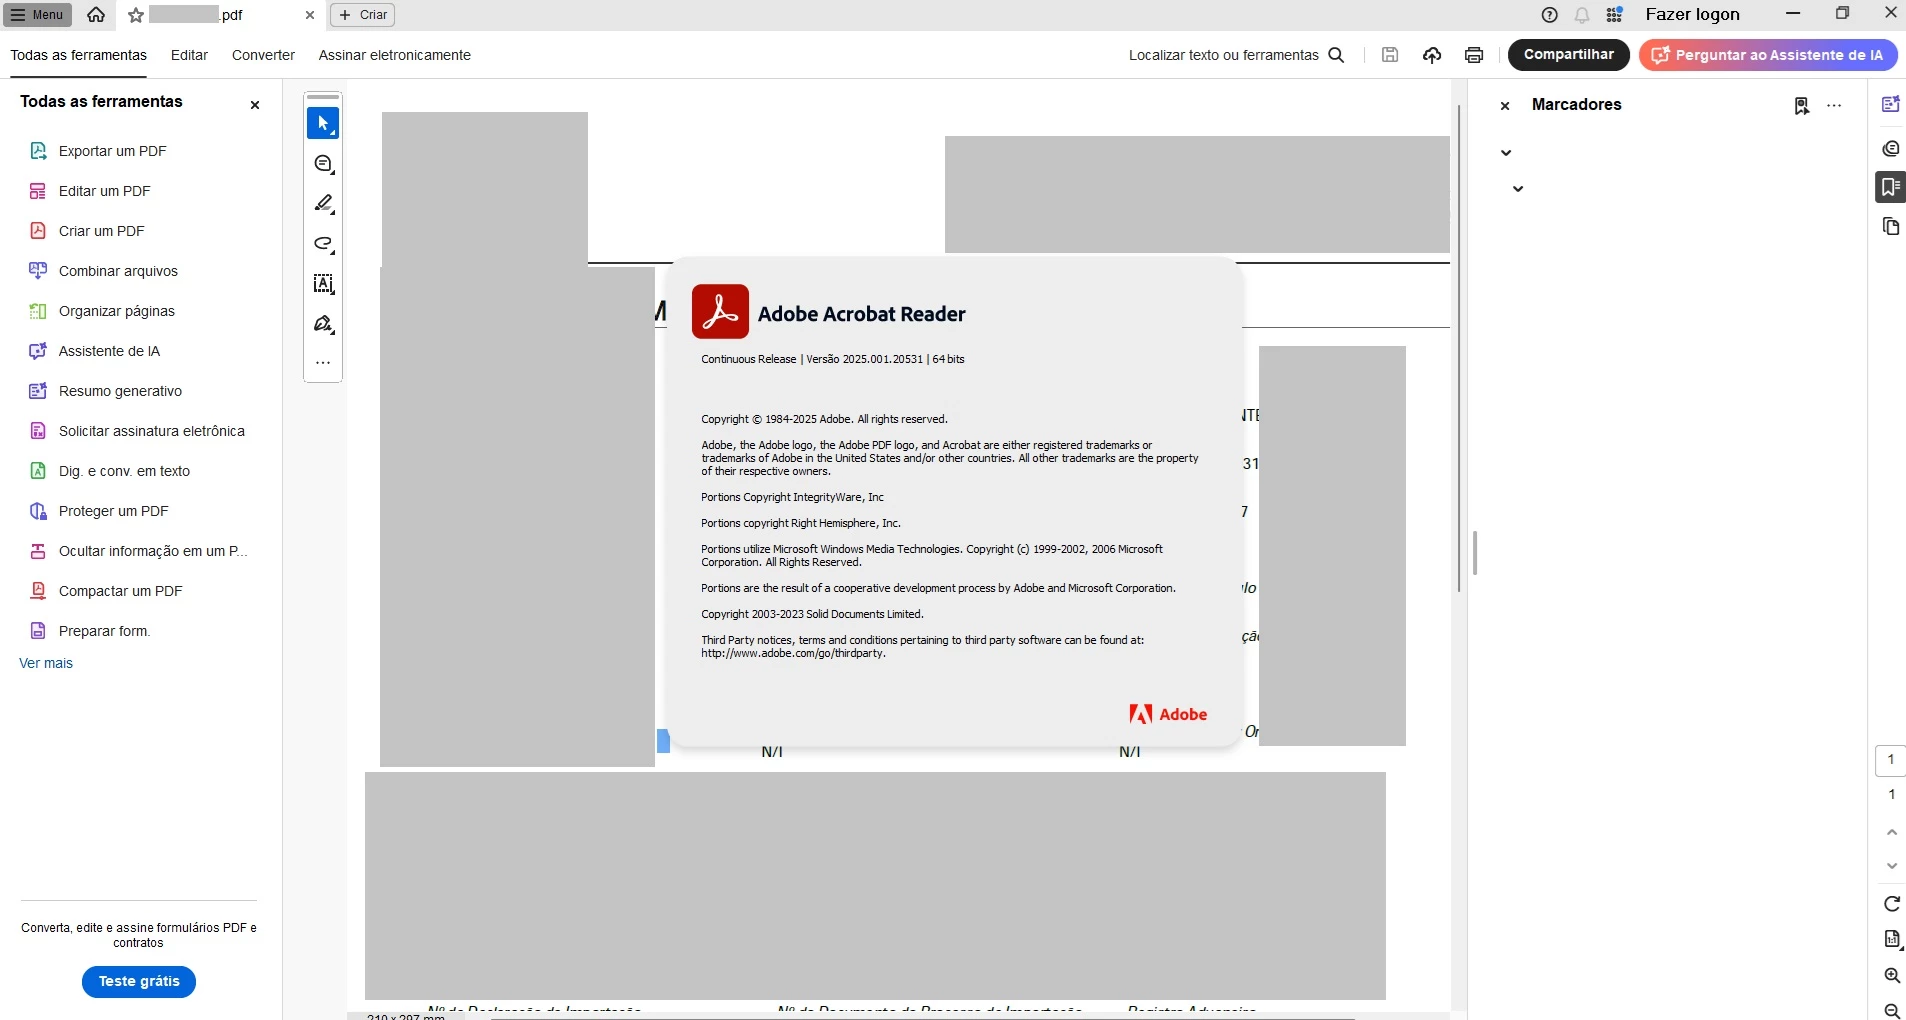The height and width of the screenshot is (1020, 1906).
Task: Open the Menu hamburger button
Action: [x=37, y=15]
